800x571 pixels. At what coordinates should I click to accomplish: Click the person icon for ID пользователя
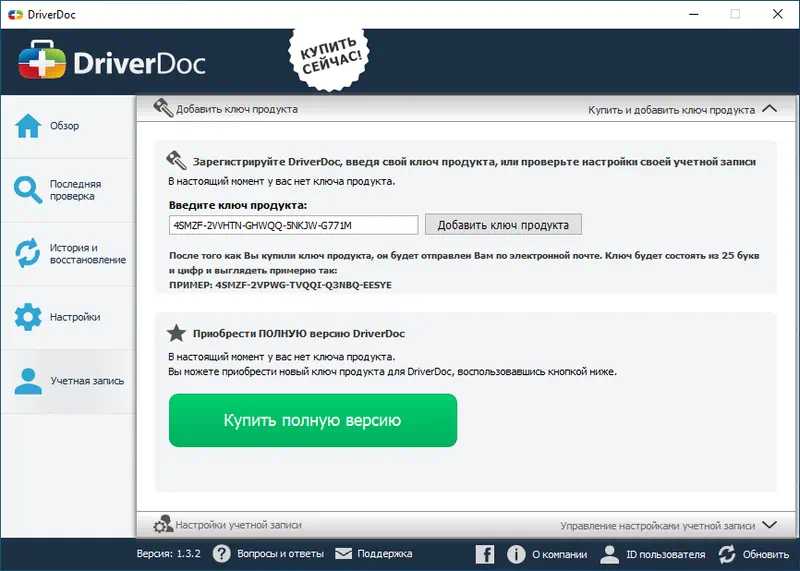(610, 554)
